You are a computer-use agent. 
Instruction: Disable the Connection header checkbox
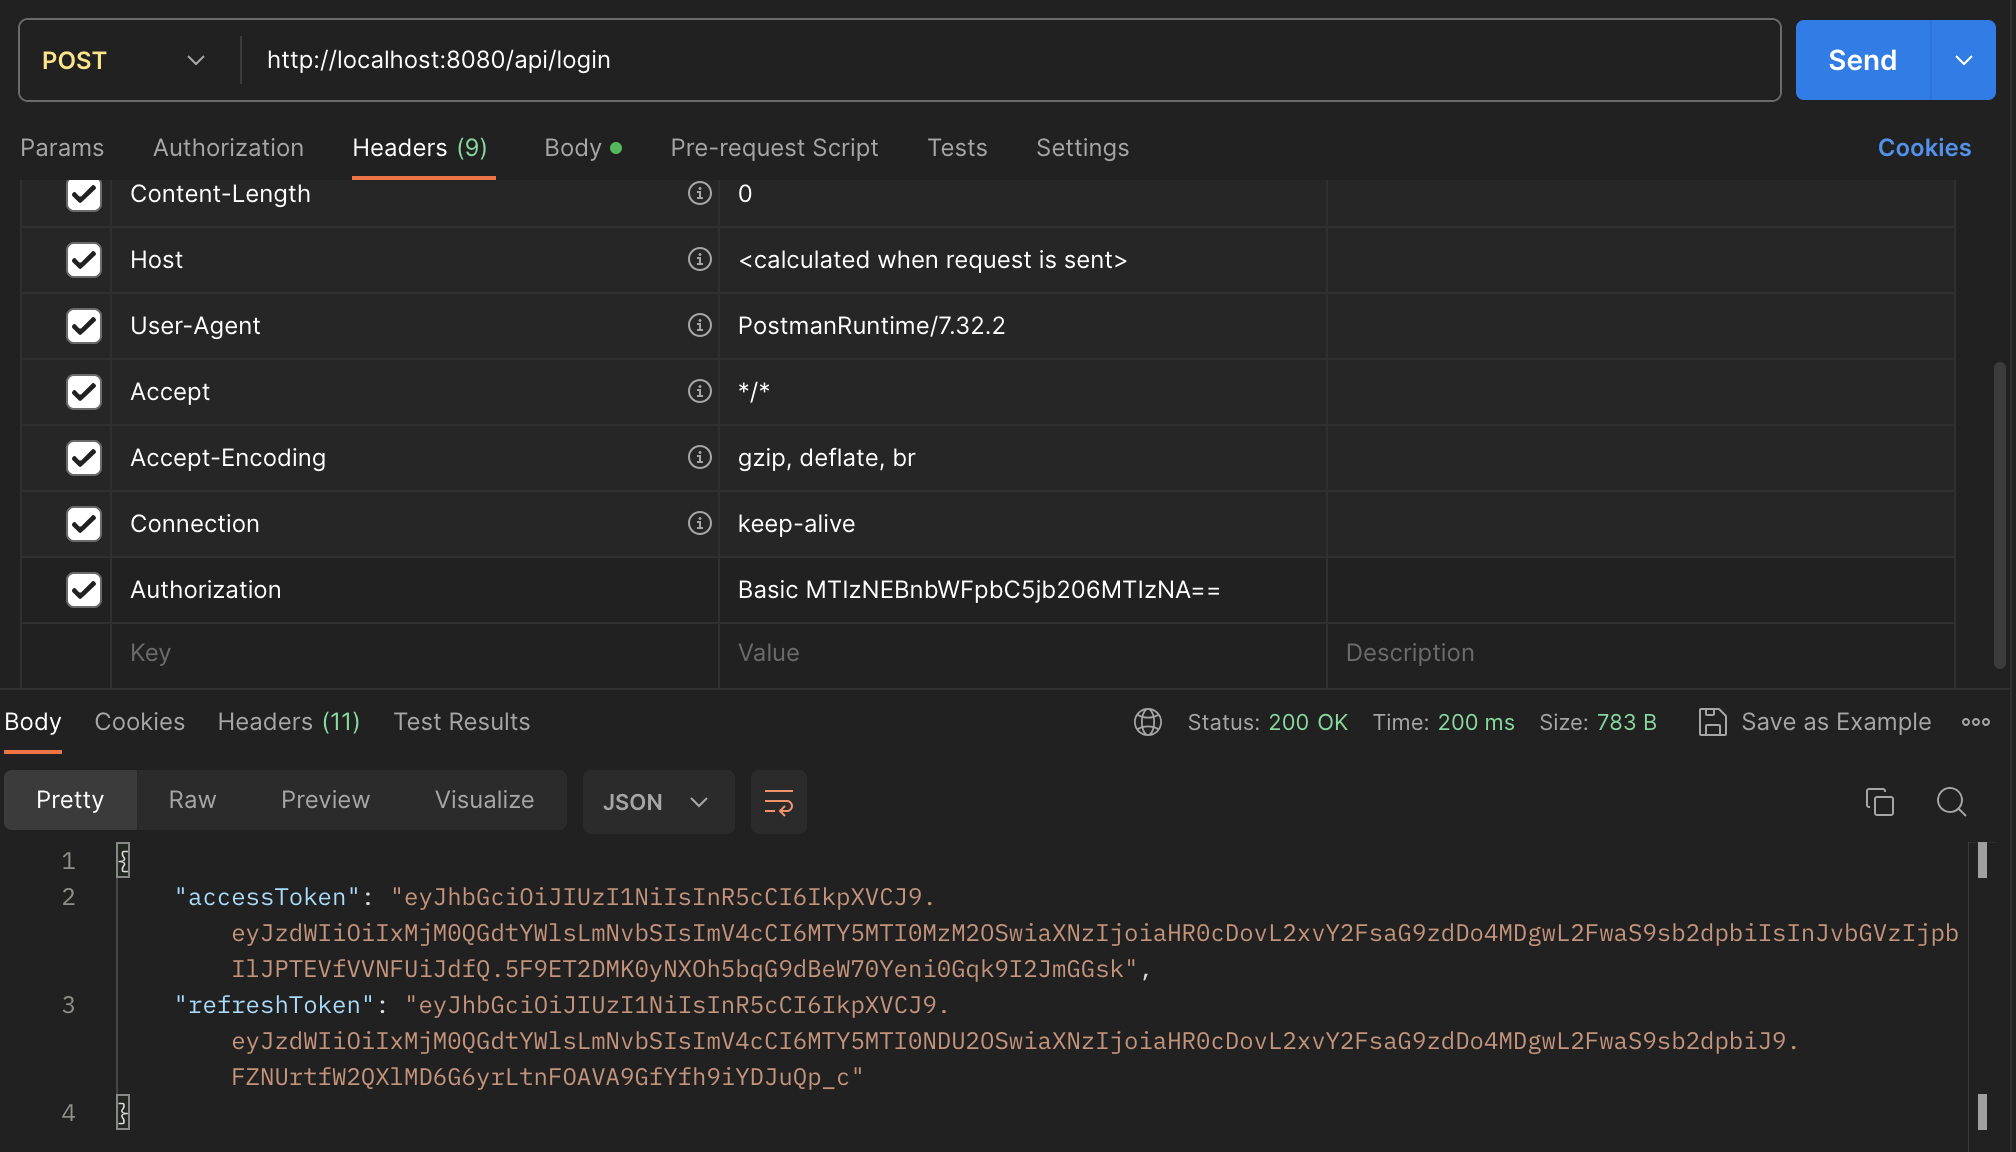pos(84,524)
